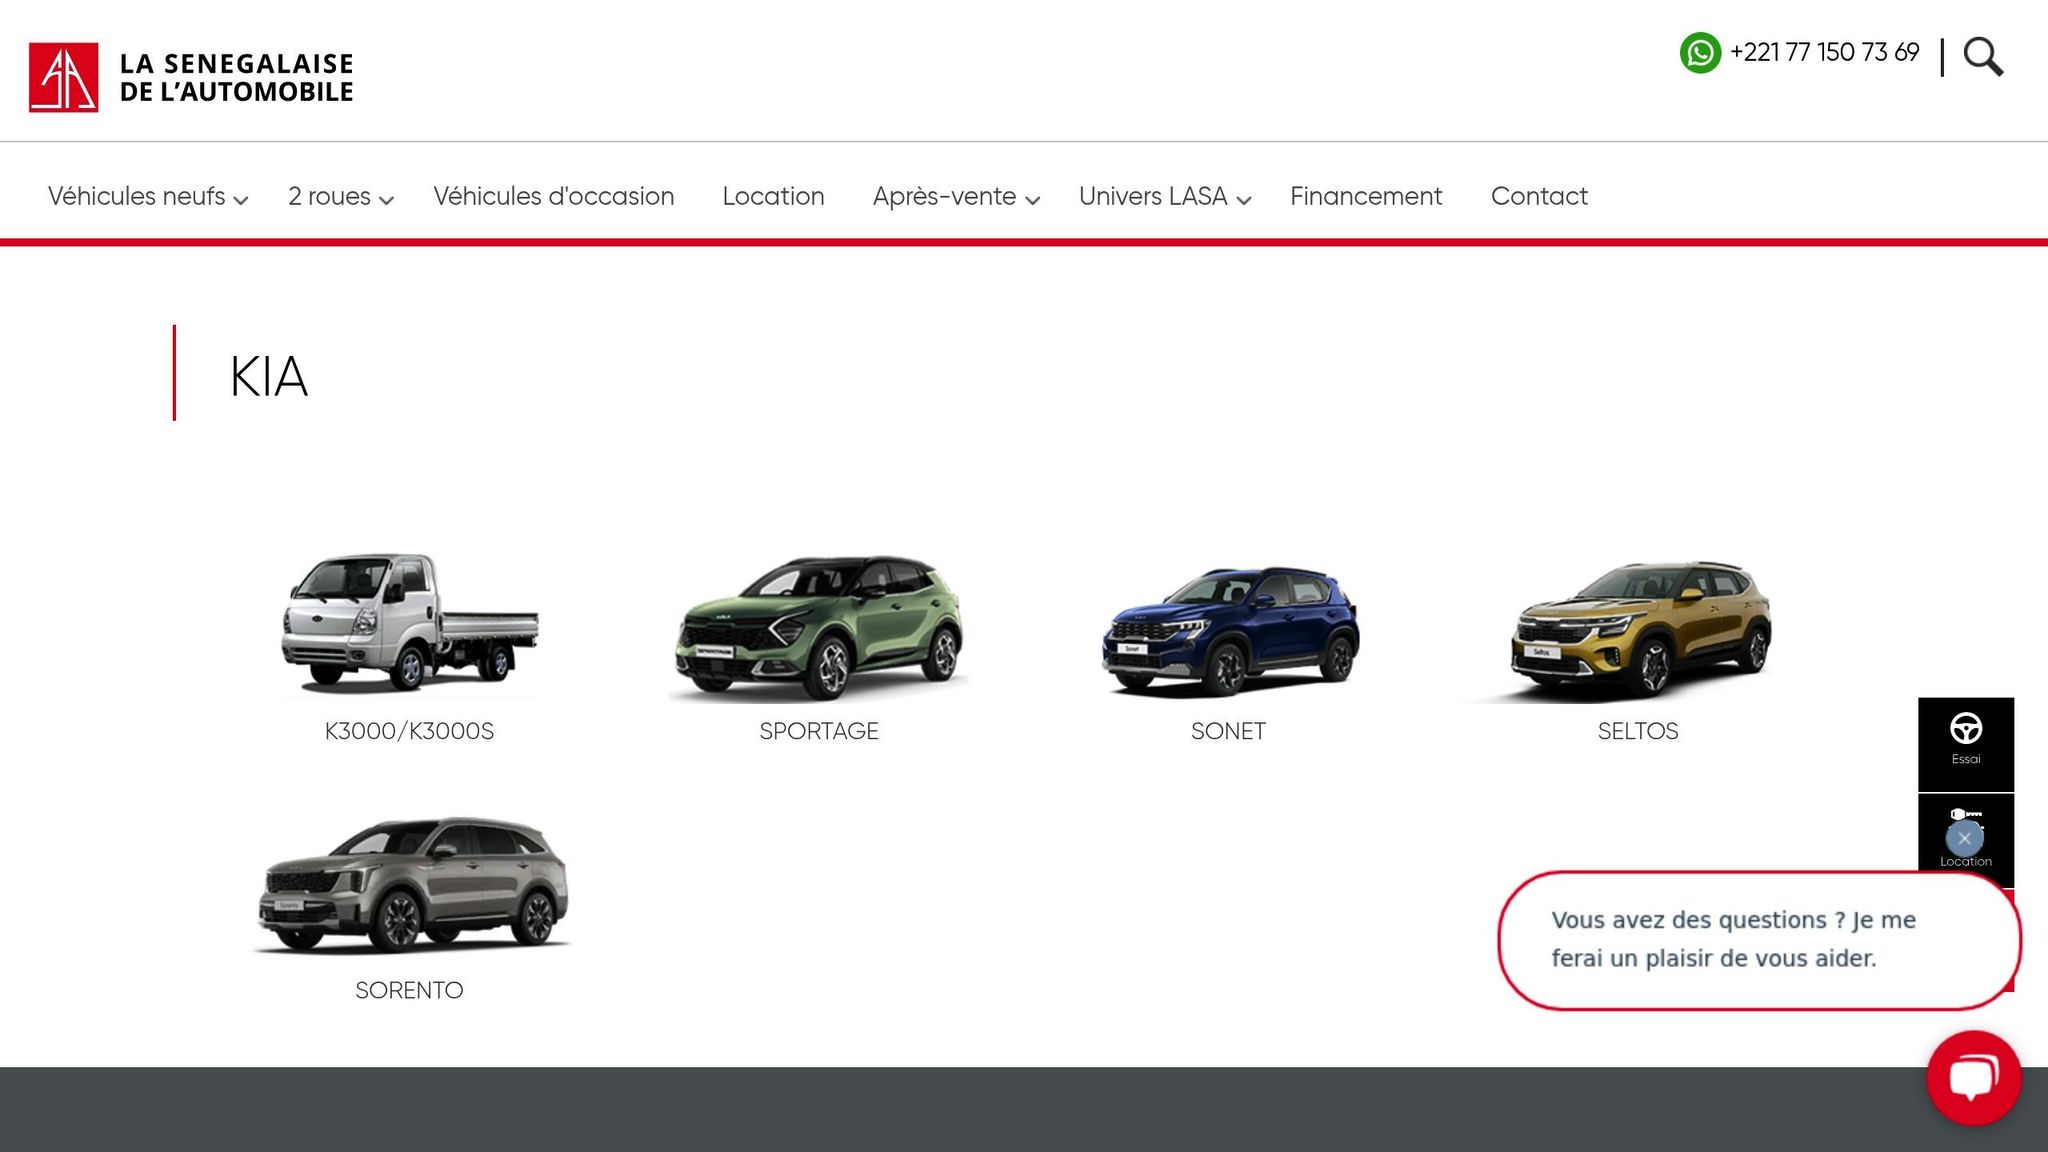Click the Après-vente menu label
The width and height of the screenshot is (2048, 1152).
point(945,196)
